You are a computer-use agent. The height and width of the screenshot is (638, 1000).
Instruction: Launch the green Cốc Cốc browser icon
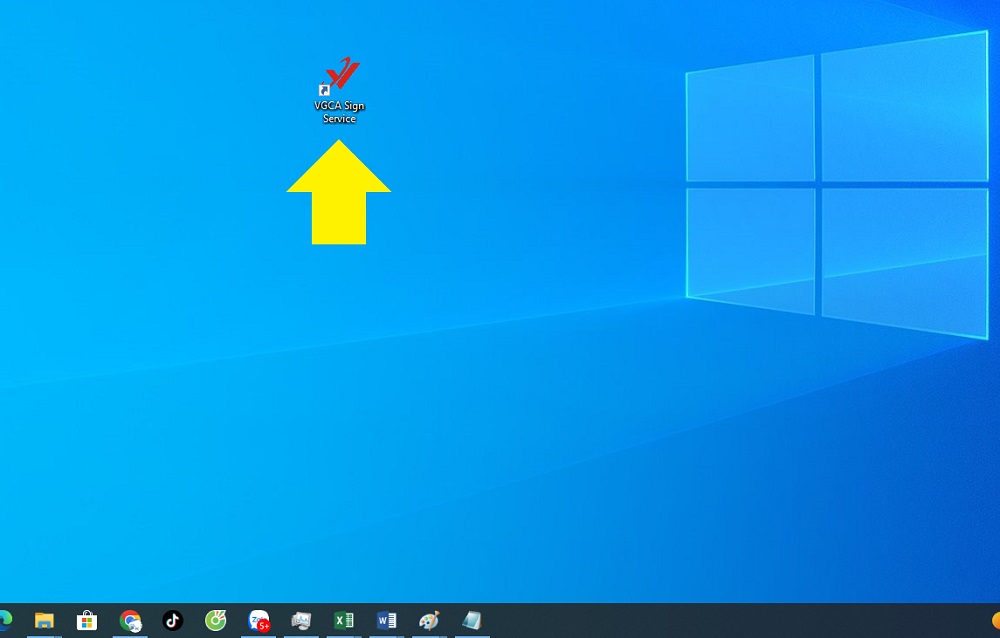point(216,621)
